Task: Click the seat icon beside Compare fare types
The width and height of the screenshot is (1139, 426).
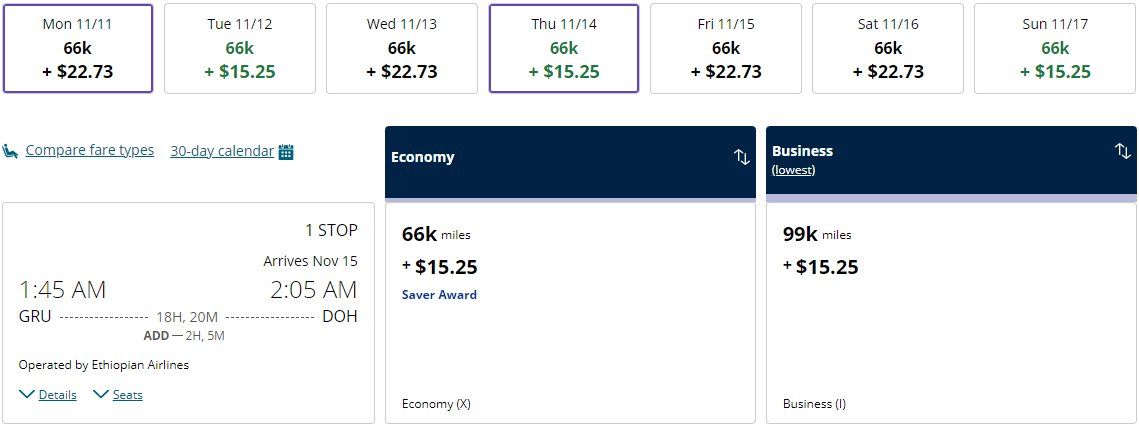Action: [9, 151]
